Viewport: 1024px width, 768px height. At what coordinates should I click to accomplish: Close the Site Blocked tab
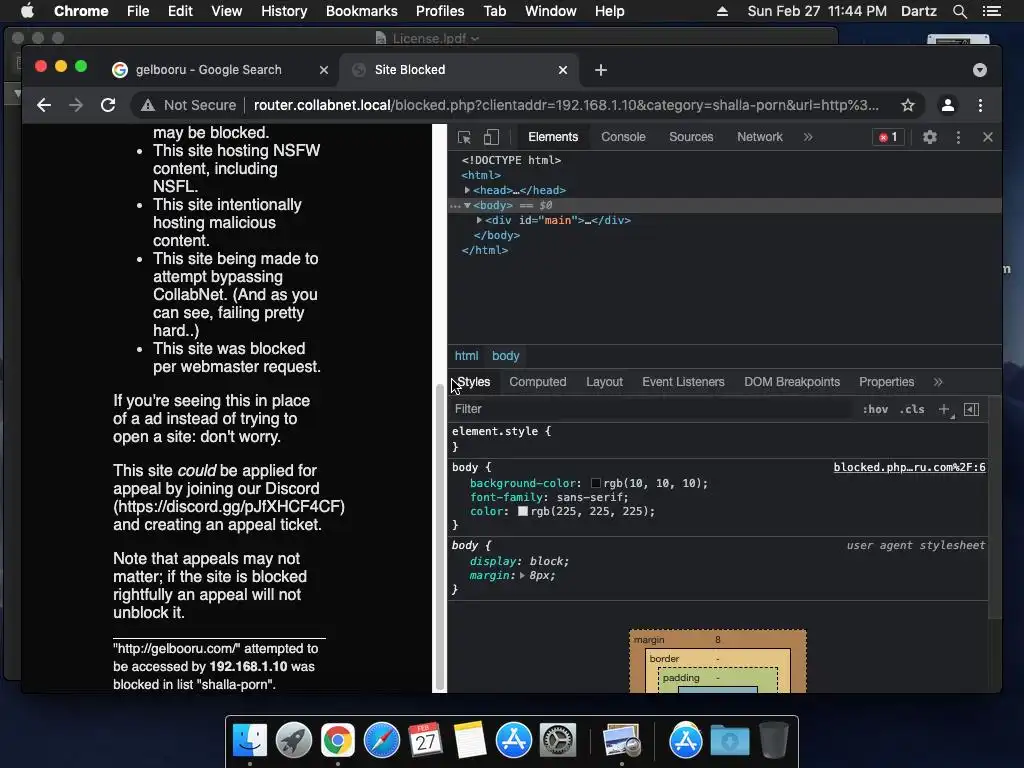[563, 70]
